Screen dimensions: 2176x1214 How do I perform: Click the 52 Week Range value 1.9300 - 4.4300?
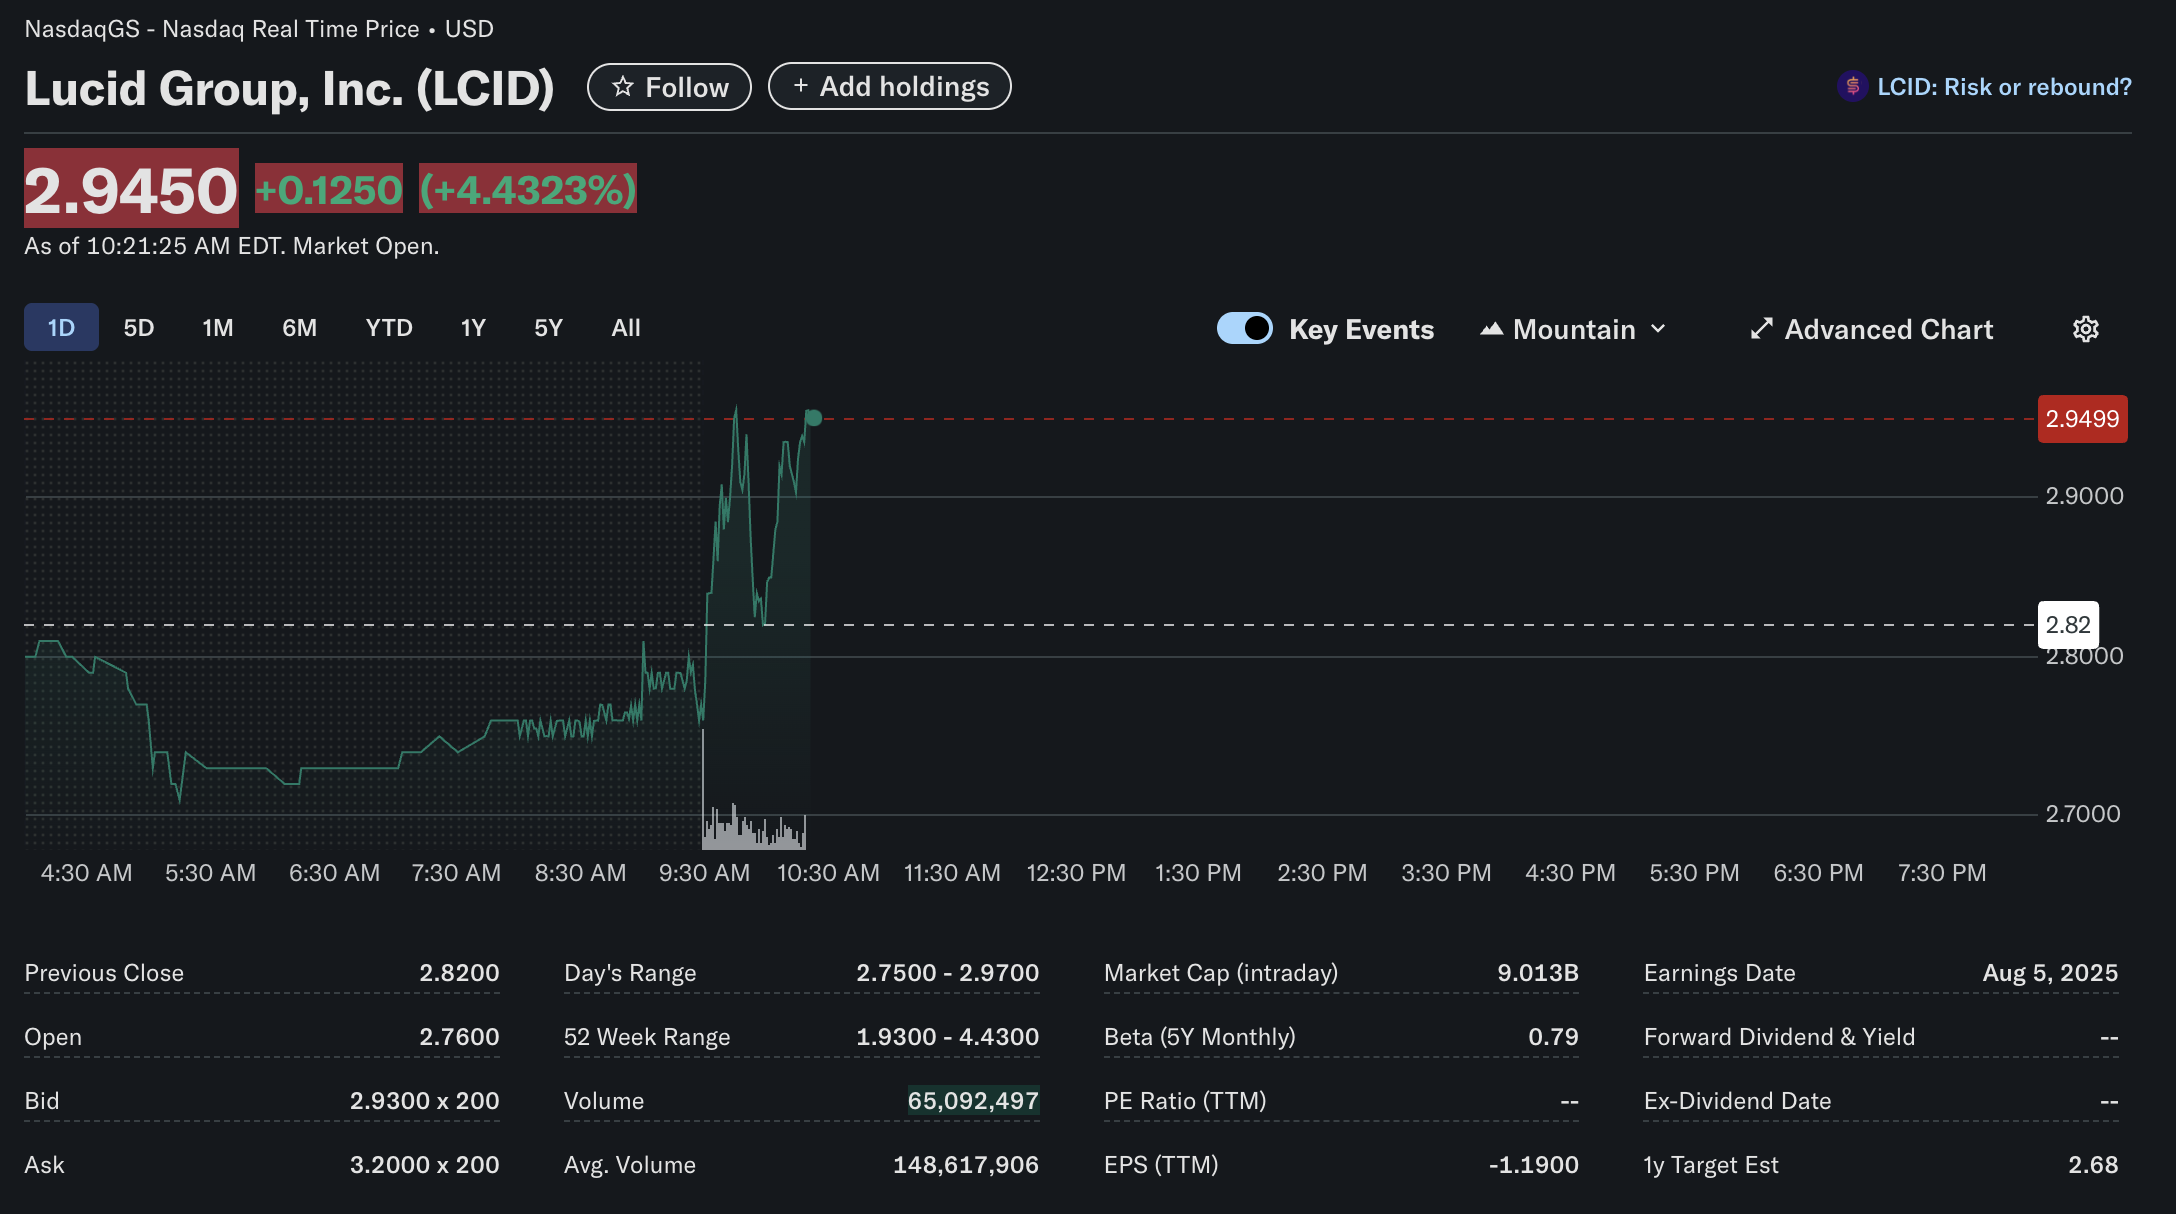[x=947, y=1037]
